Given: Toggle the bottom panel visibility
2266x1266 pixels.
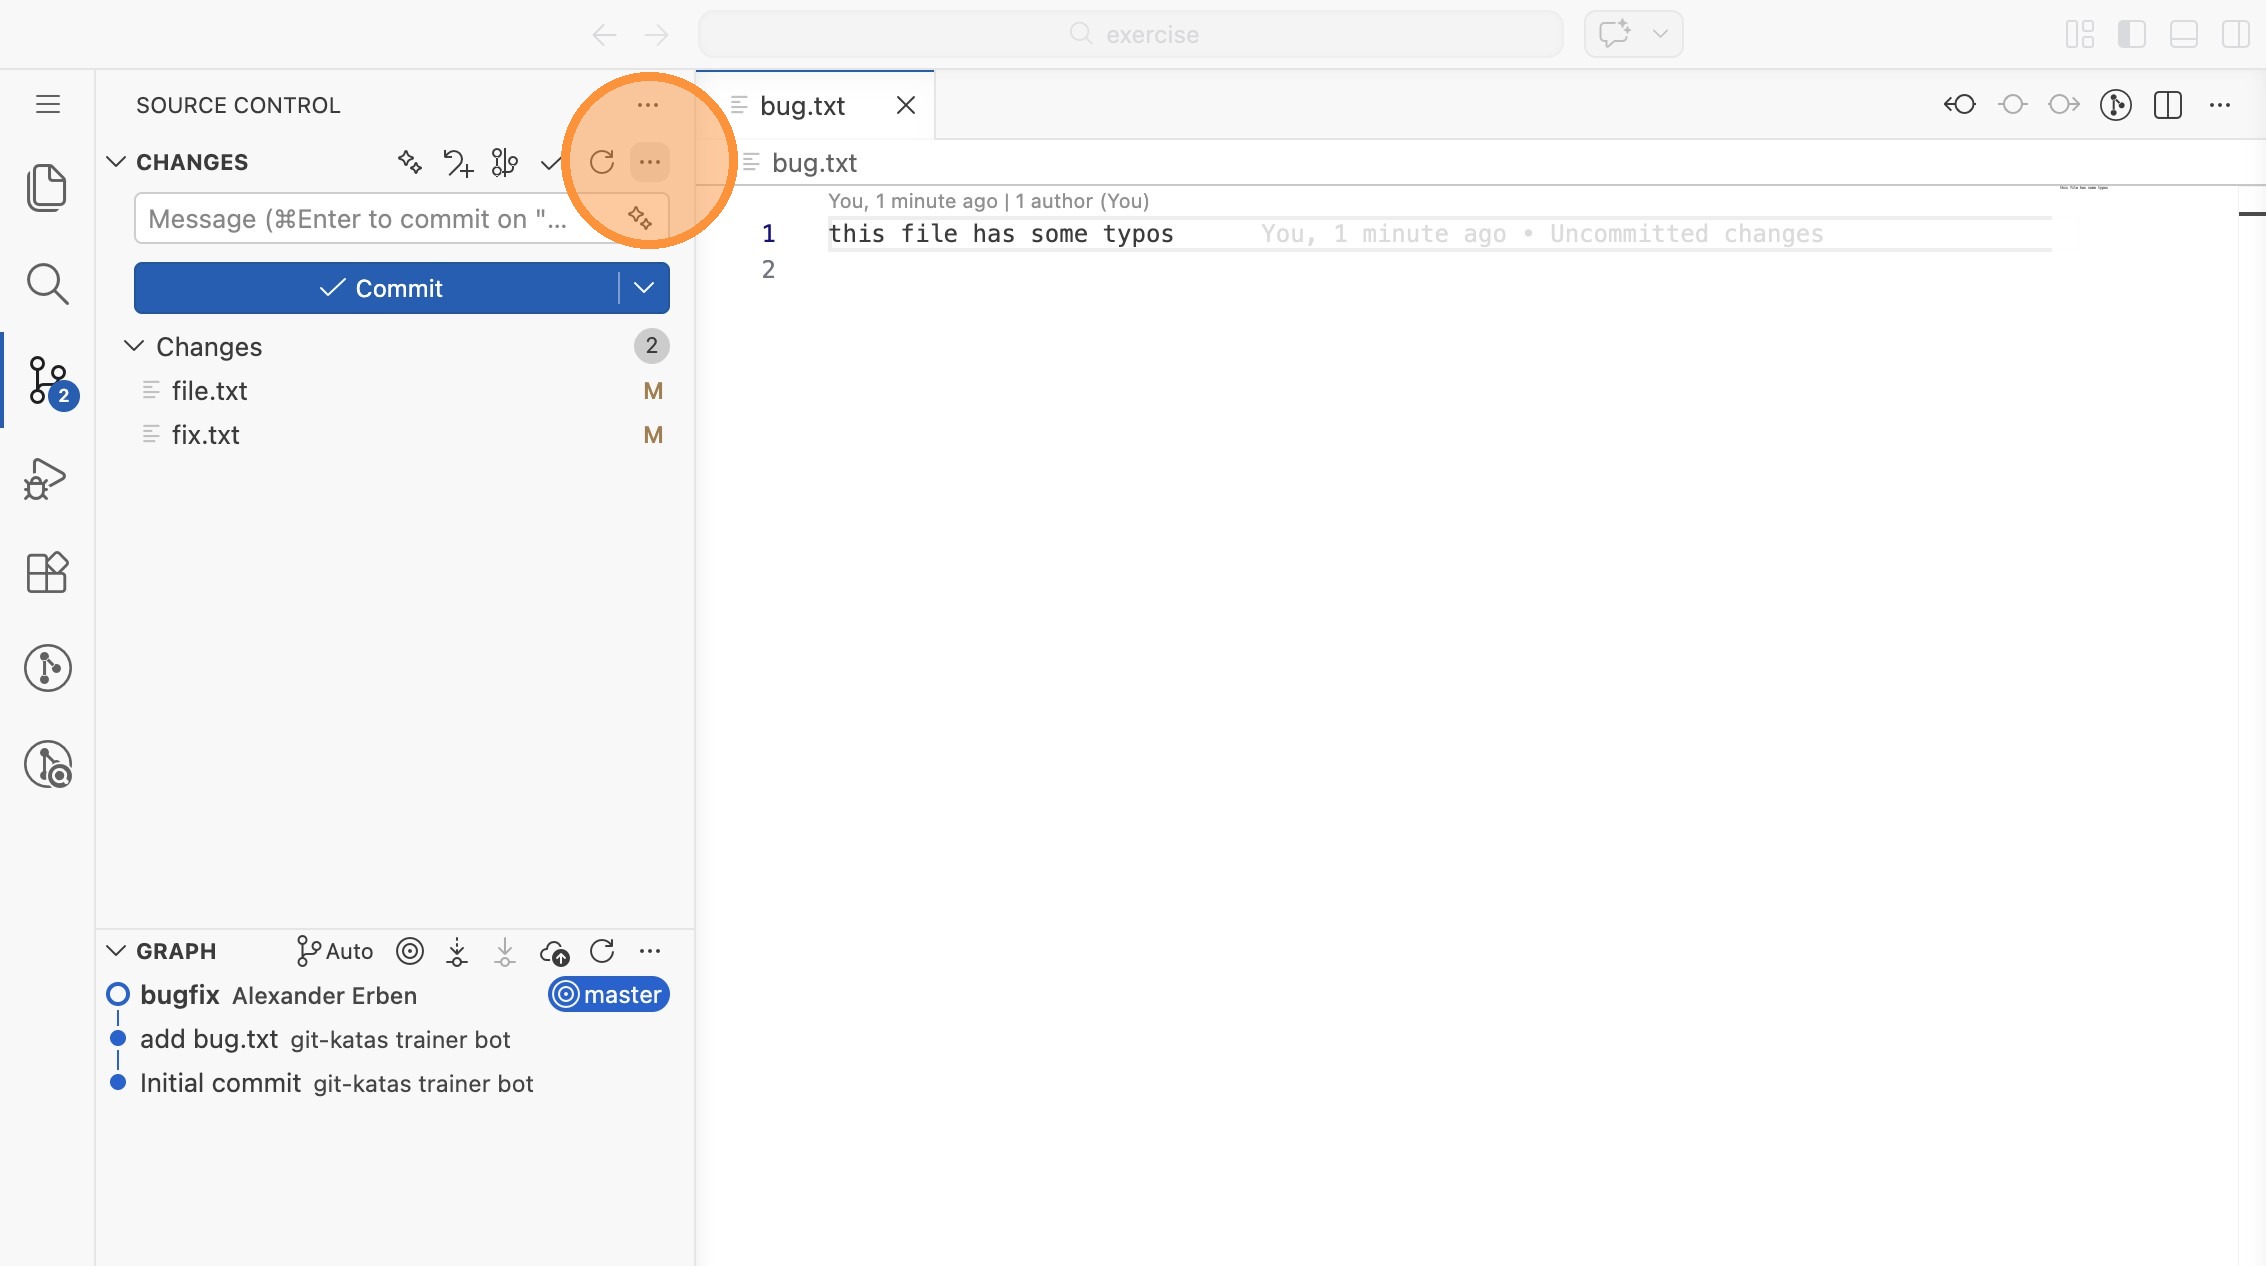Looking at the screenshot, I should 2183,34.
